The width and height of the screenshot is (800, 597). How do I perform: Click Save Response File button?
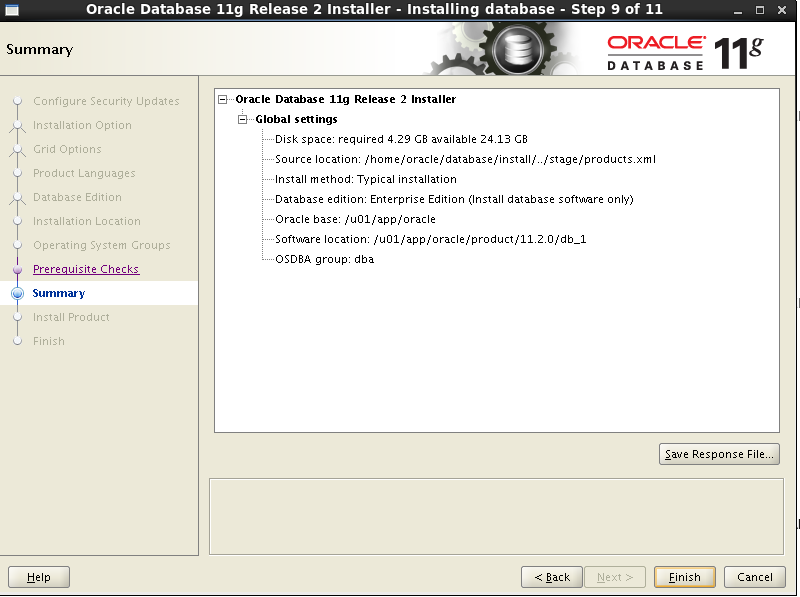pyautogui.click(x=719, y=454)
